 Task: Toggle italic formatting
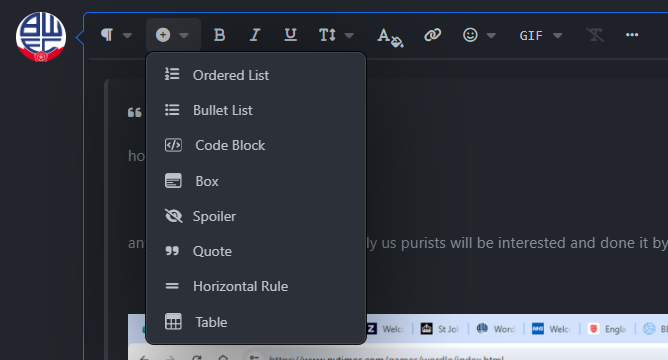tap(255, 35)
